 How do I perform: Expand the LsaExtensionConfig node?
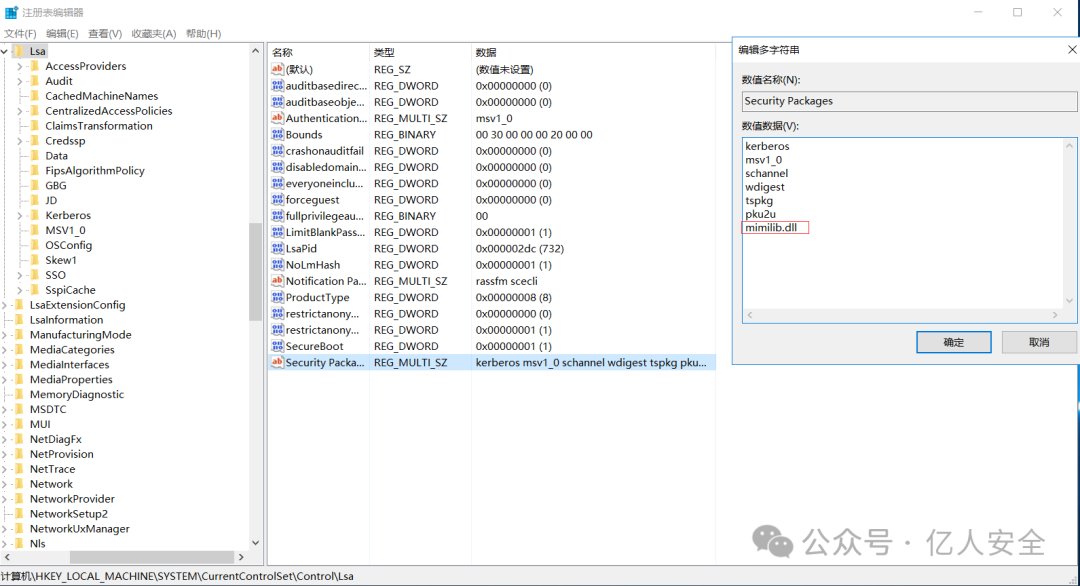5,305
